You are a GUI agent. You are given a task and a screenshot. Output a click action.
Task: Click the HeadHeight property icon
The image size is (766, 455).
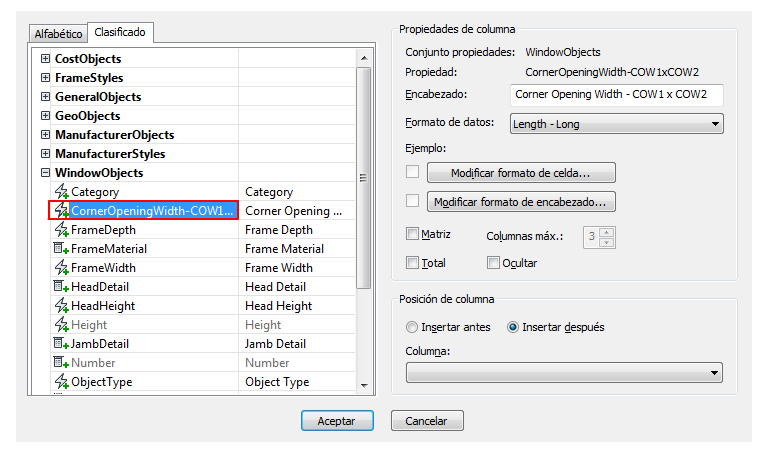click(x=61, y=306)
